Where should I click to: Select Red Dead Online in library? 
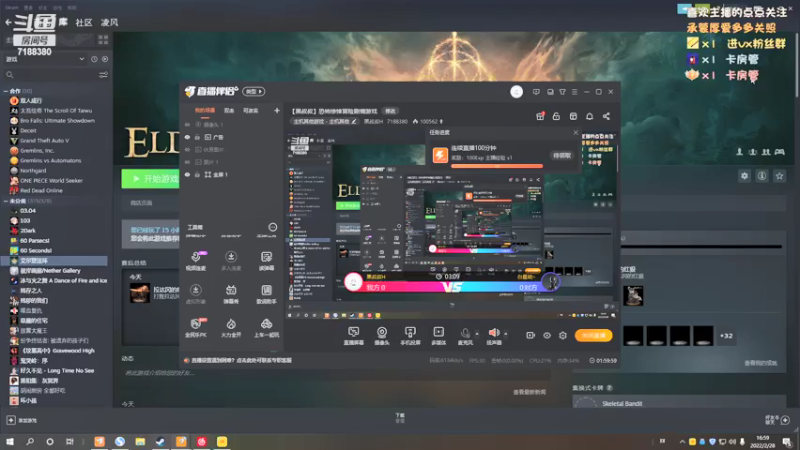click(41, 190)
